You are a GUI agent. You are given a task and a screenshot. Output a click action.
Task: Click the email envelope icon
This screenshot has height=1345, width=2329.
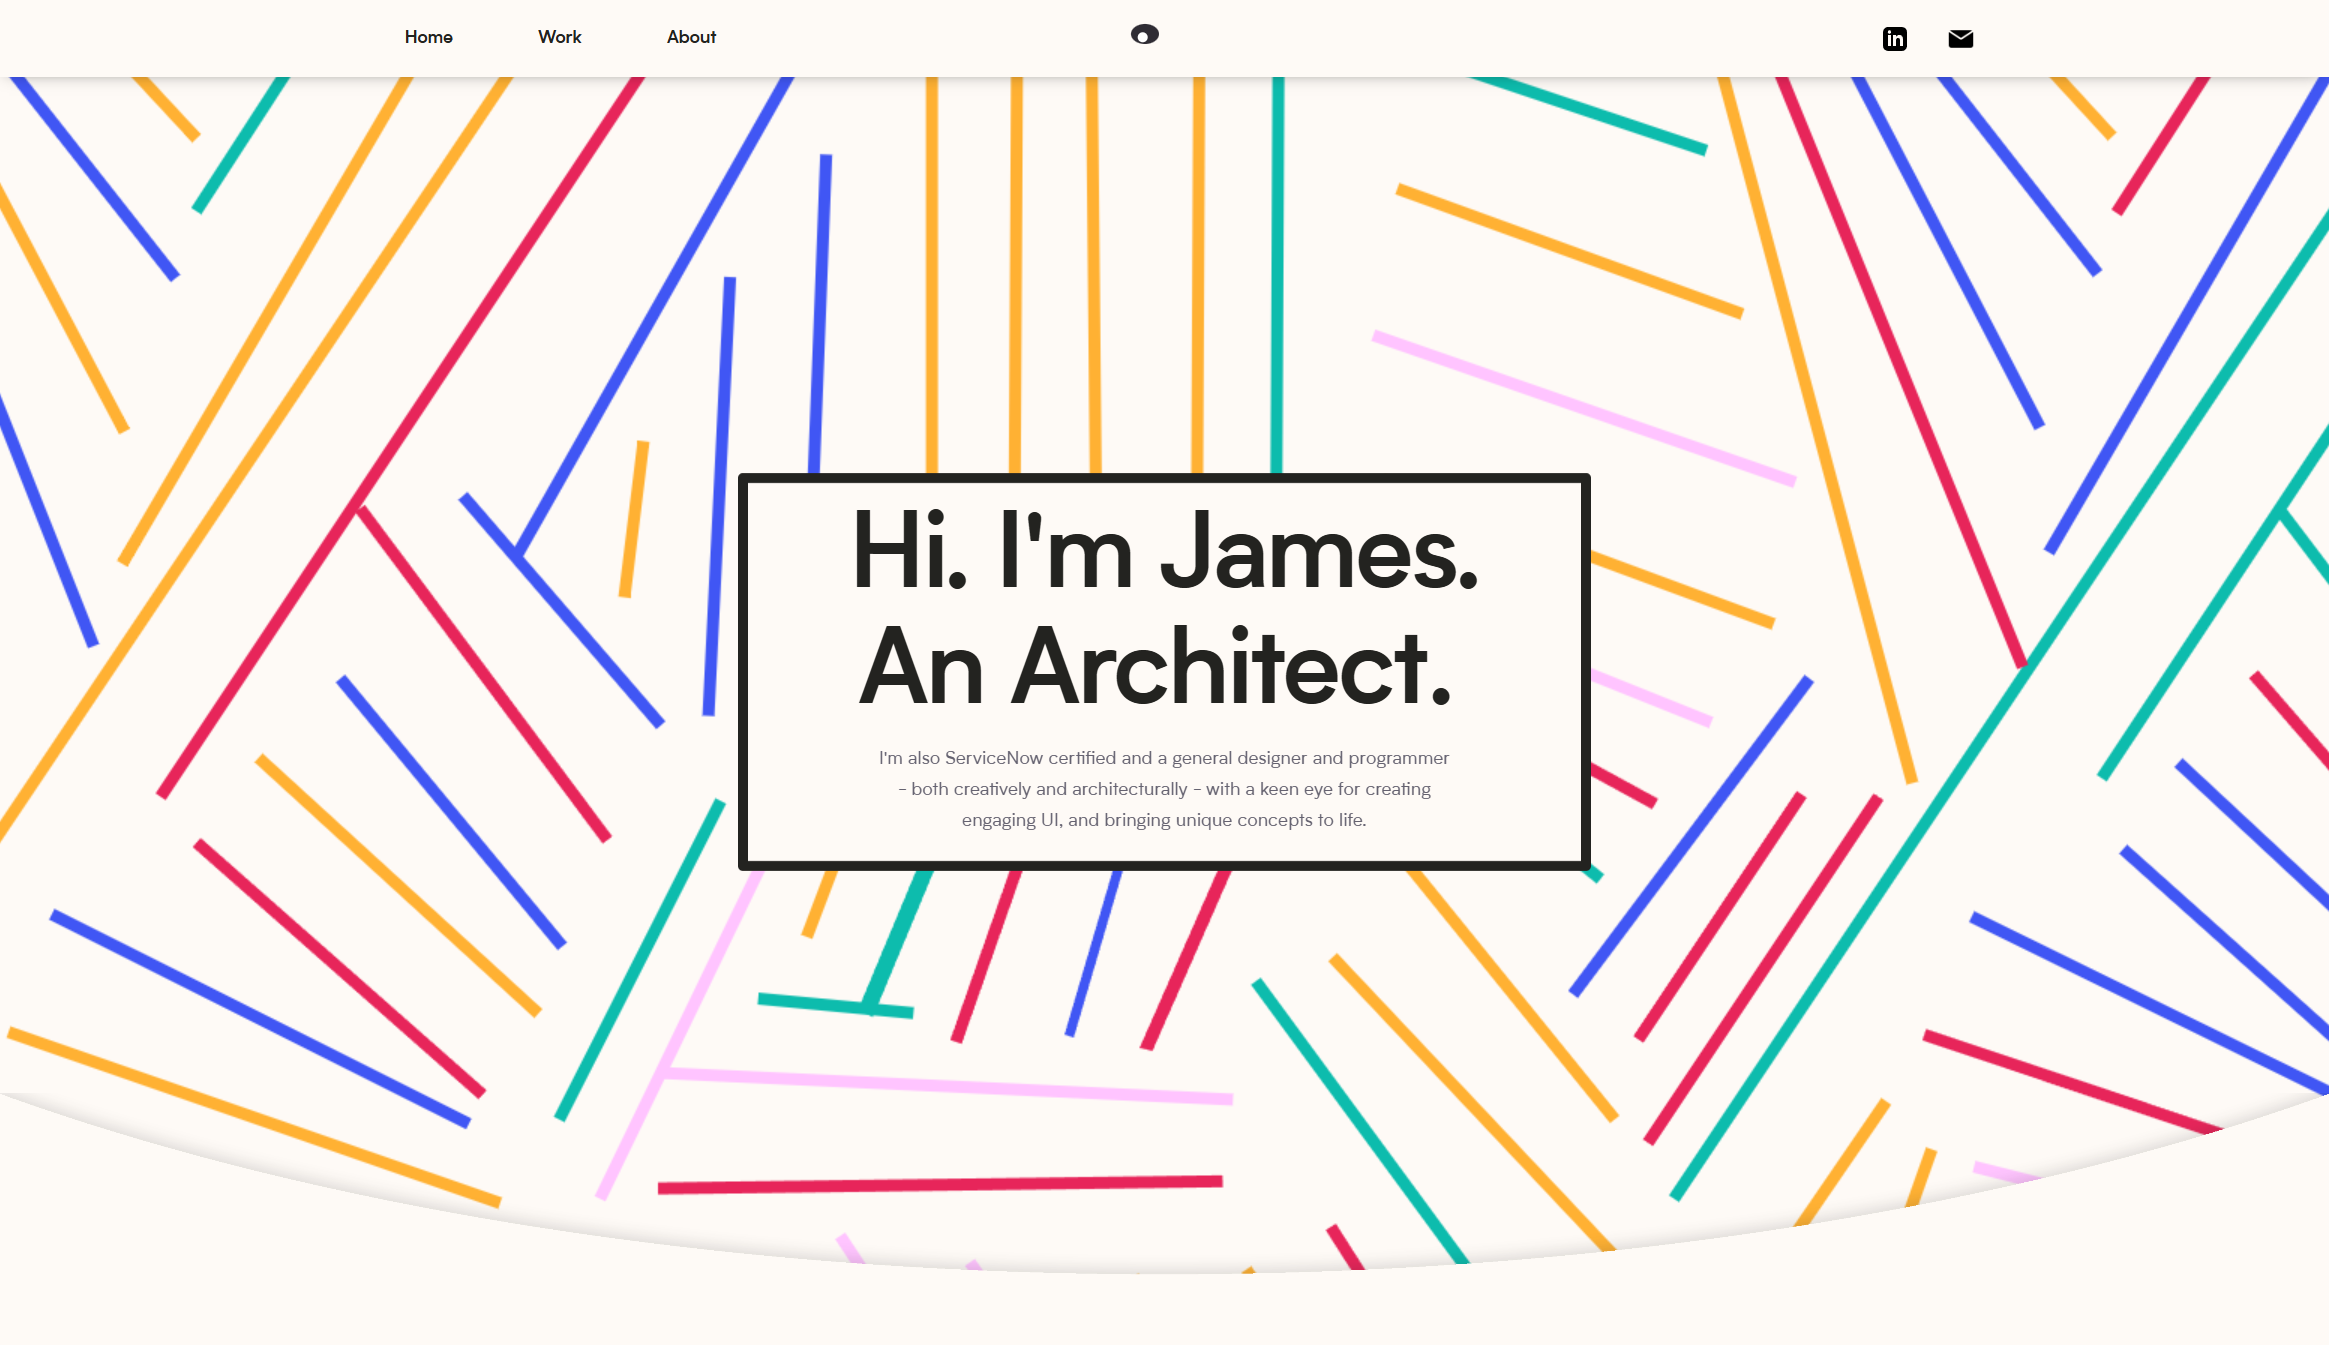coord(1960,39)
